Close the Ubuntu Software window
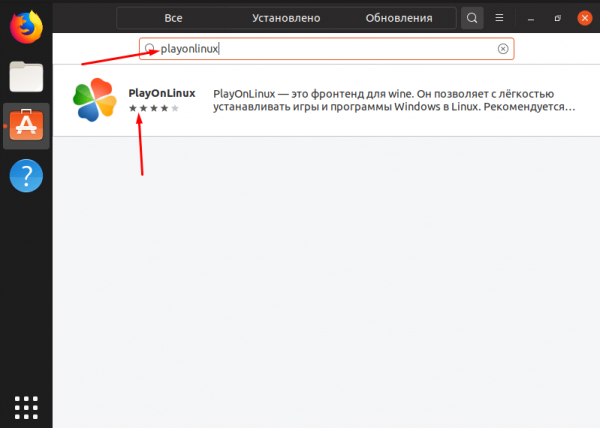The width and height of the screenshot is (600, 428). [x=585, y=18]
